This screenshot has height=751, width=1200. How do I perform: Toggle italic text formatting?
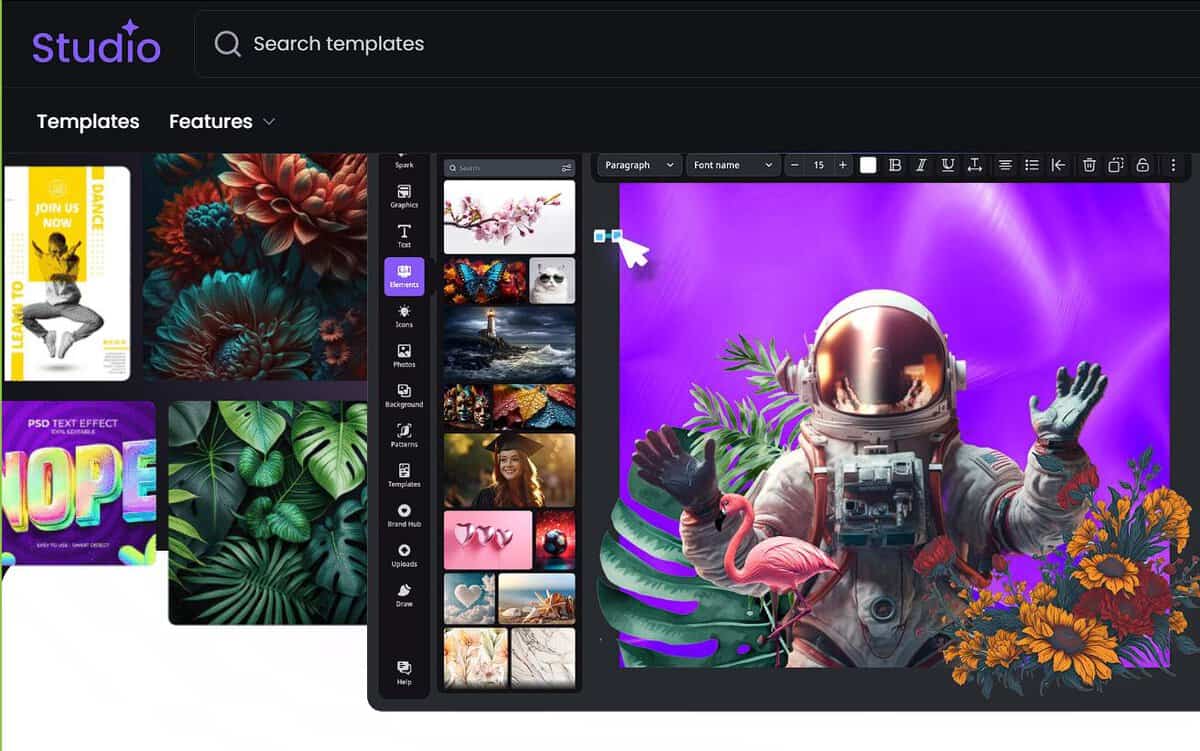(921, 165)
